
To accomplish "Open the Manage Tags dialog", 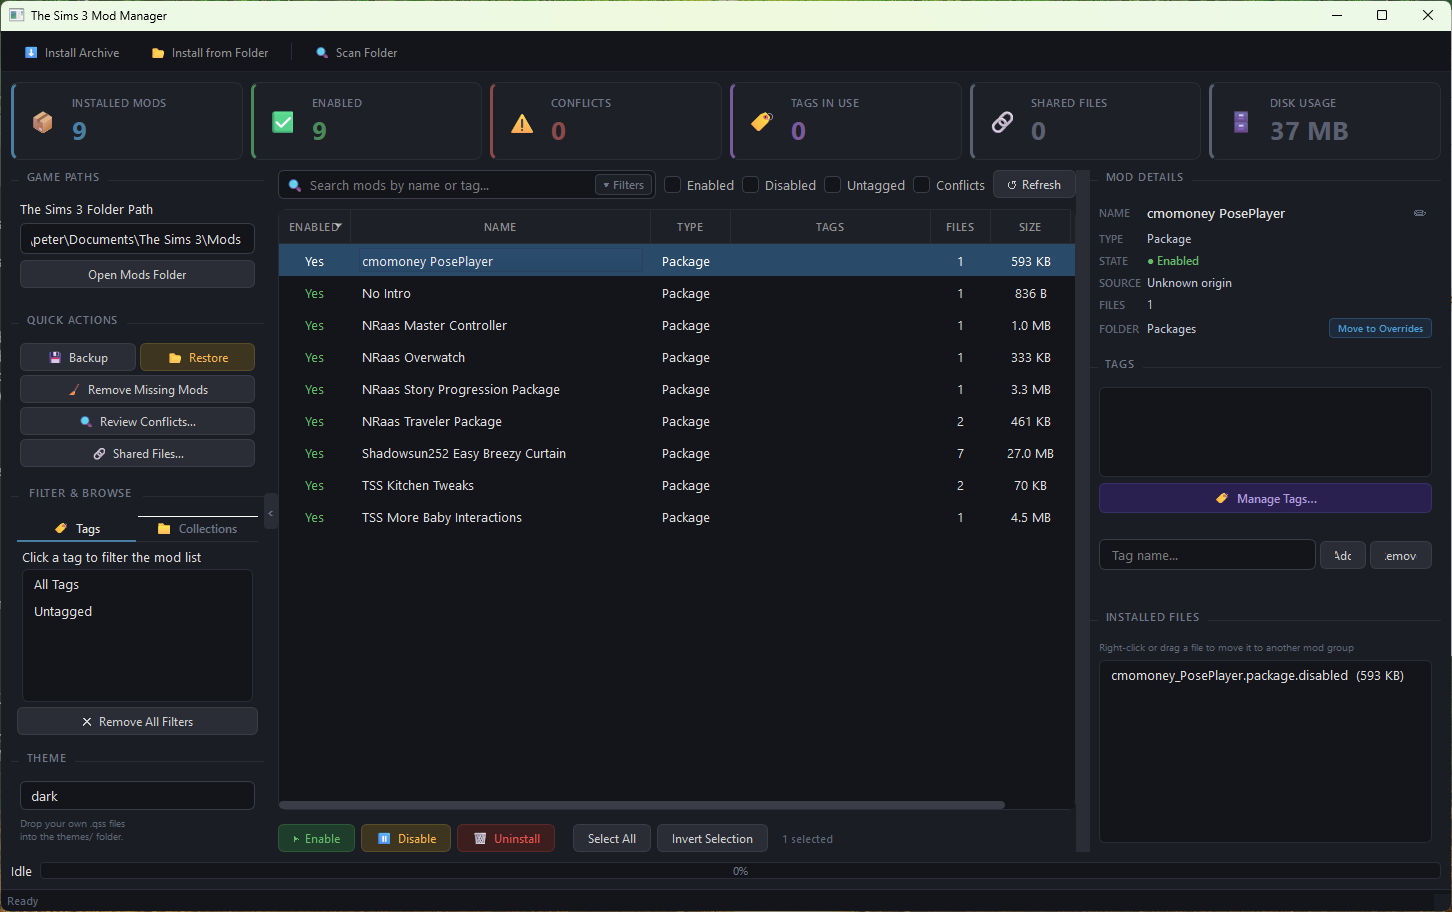I will [1265, 499].
